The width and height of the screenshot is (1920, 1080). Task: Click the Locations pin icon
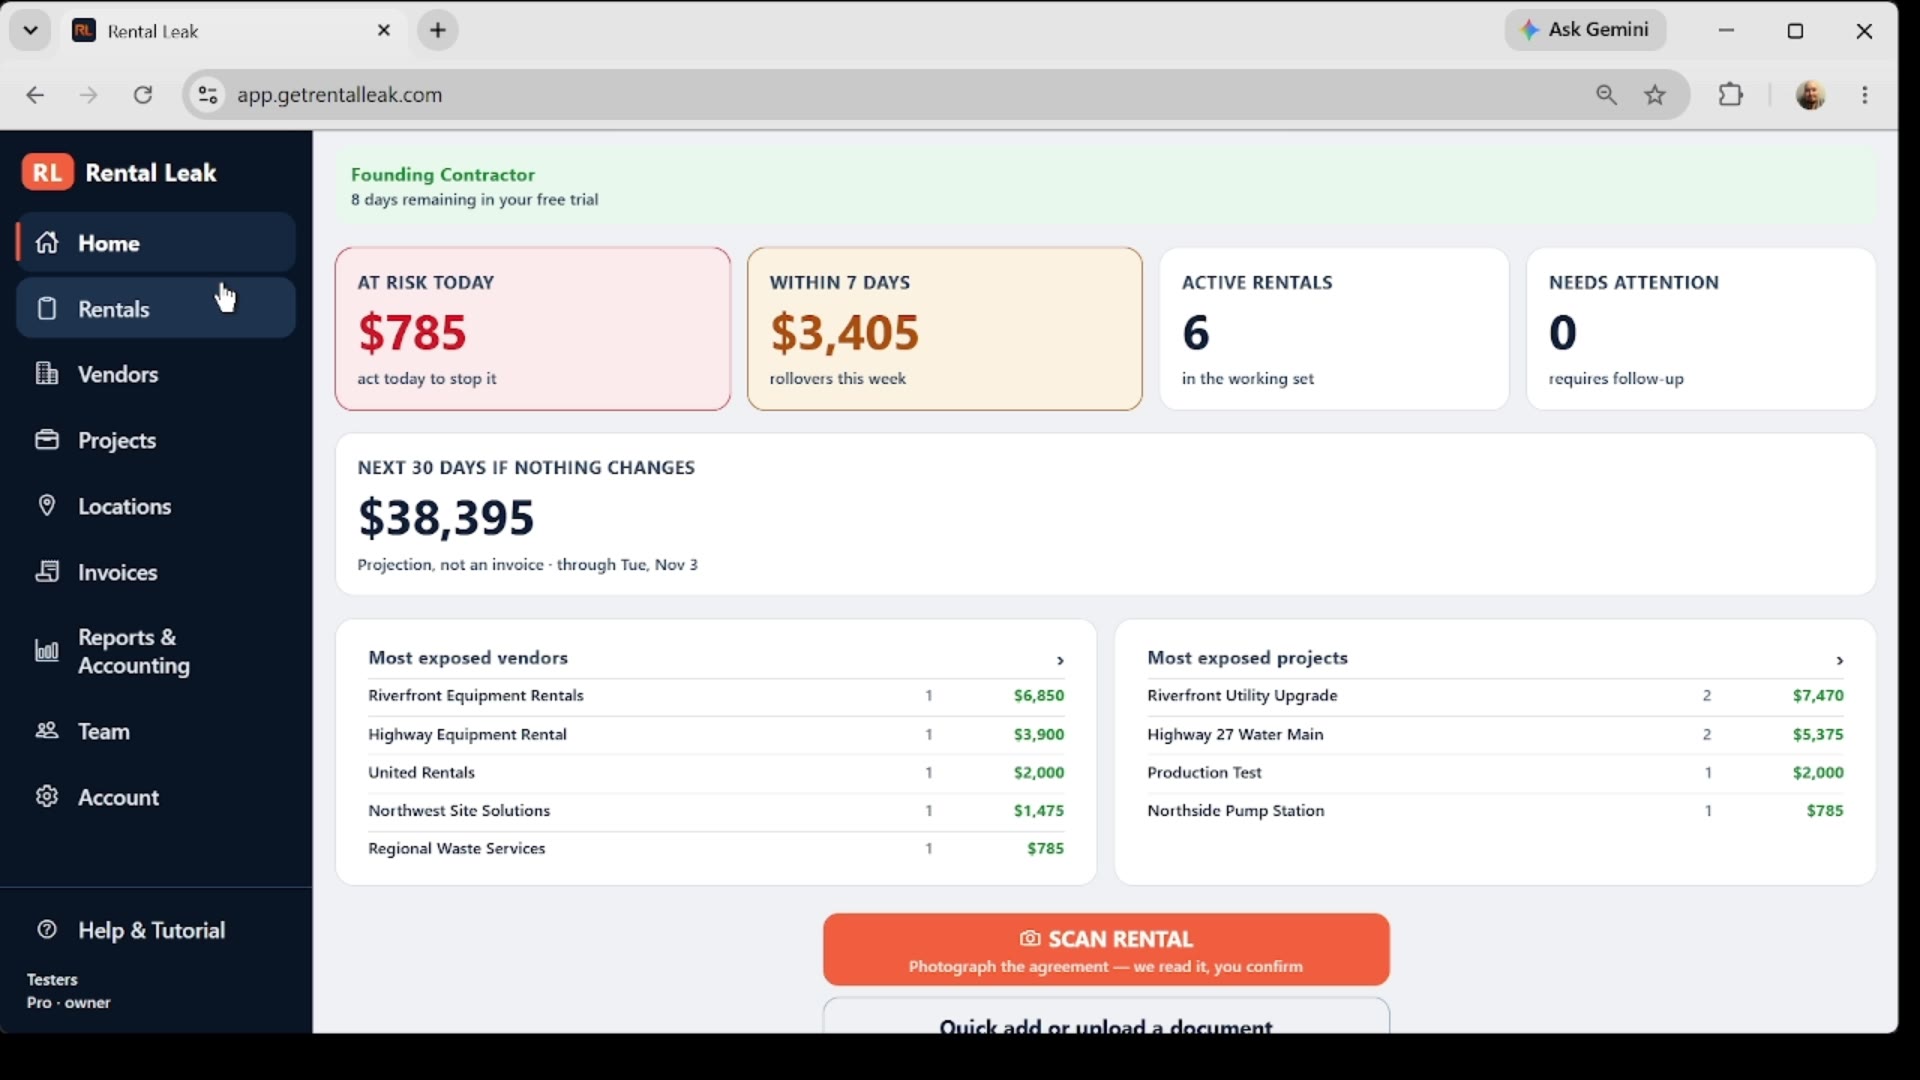[x=47, y=506]
